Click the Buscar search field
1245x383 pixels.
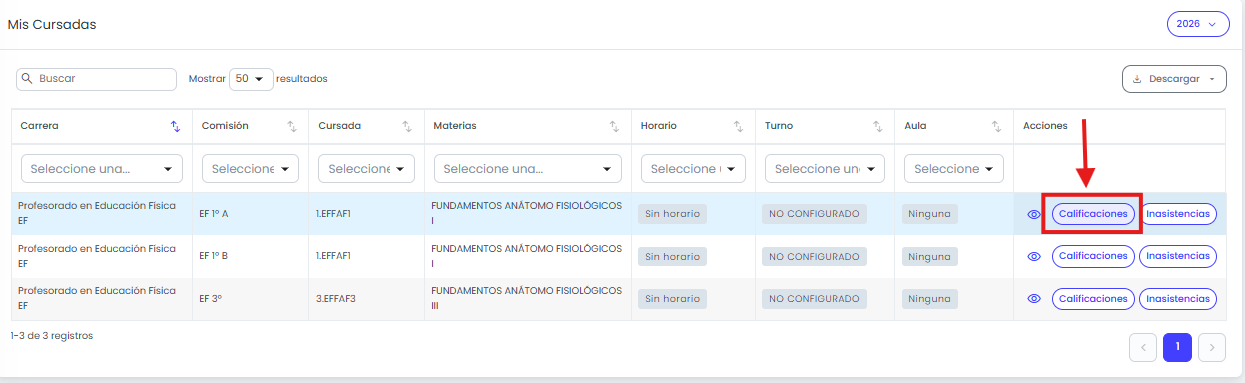pos(97,79)
